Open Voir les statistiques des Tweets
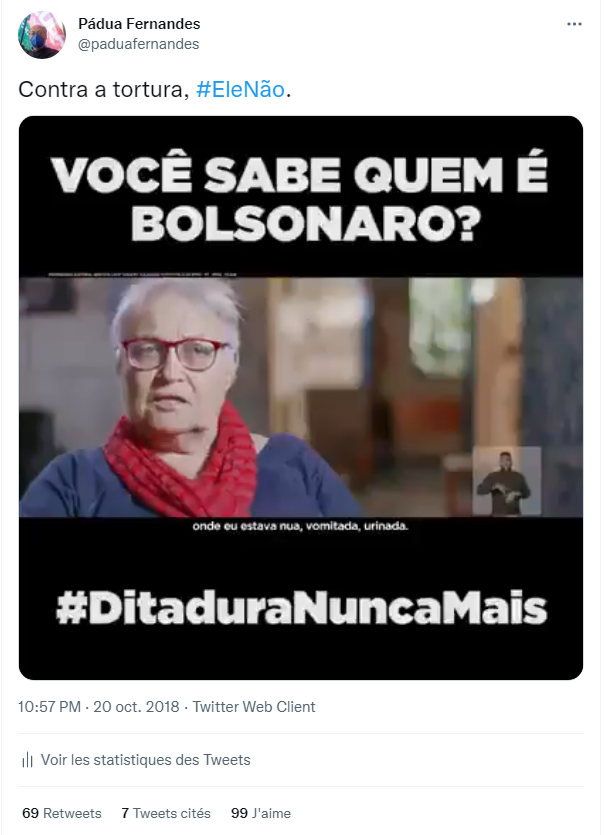Image resolution: width=605 pixels, height=835 pixels. (x=145, y=760)
